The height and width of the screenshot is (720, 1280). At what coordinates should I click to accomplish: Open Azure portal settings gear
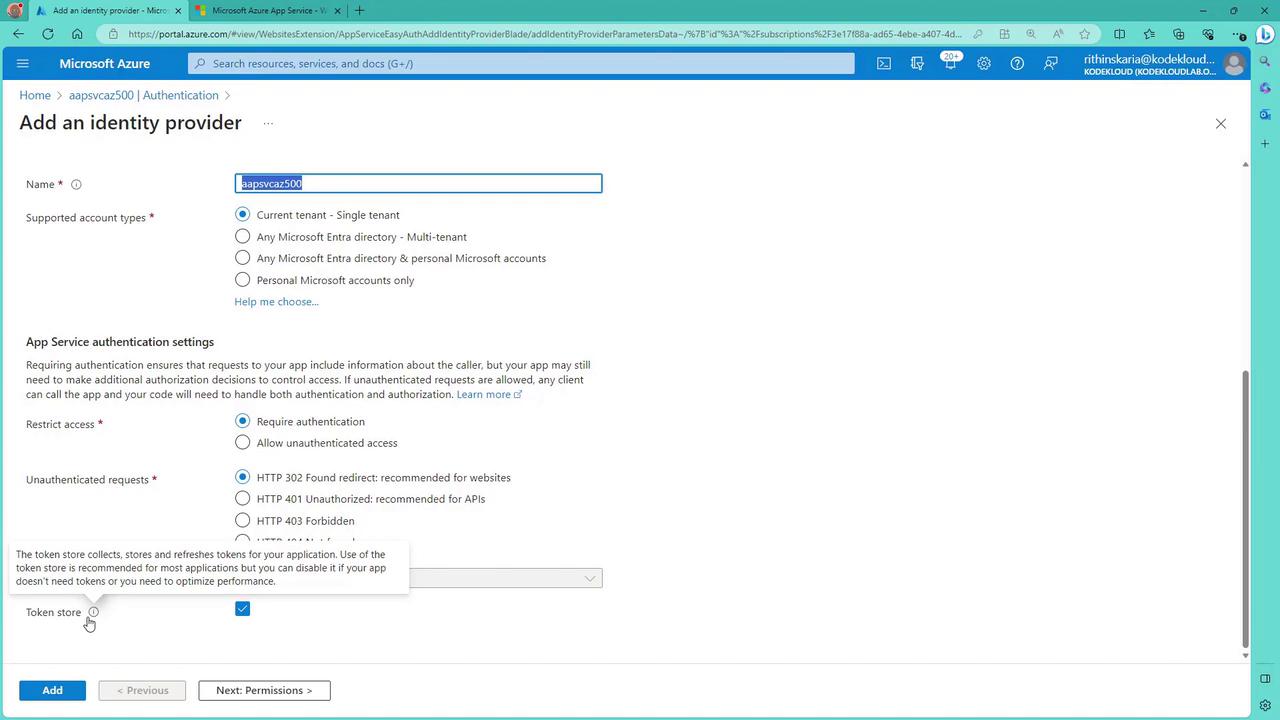point(984,63)
